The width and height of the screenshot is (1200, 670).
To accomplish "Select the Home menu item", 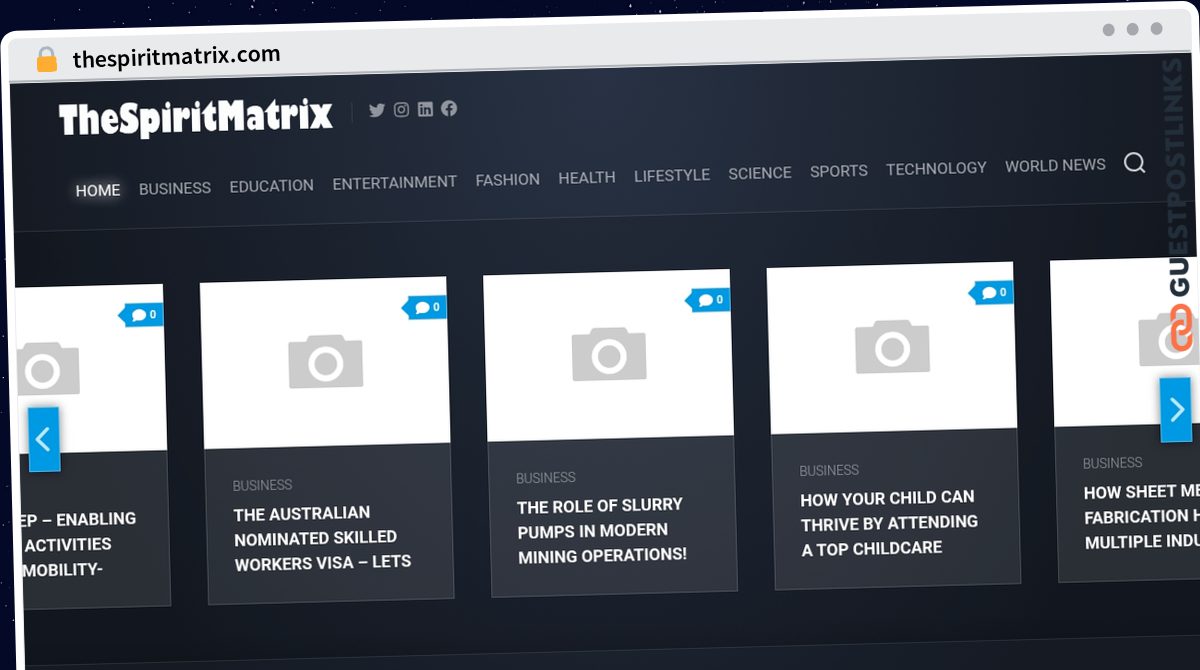I will pyautogui.click(x=98, y=190).
